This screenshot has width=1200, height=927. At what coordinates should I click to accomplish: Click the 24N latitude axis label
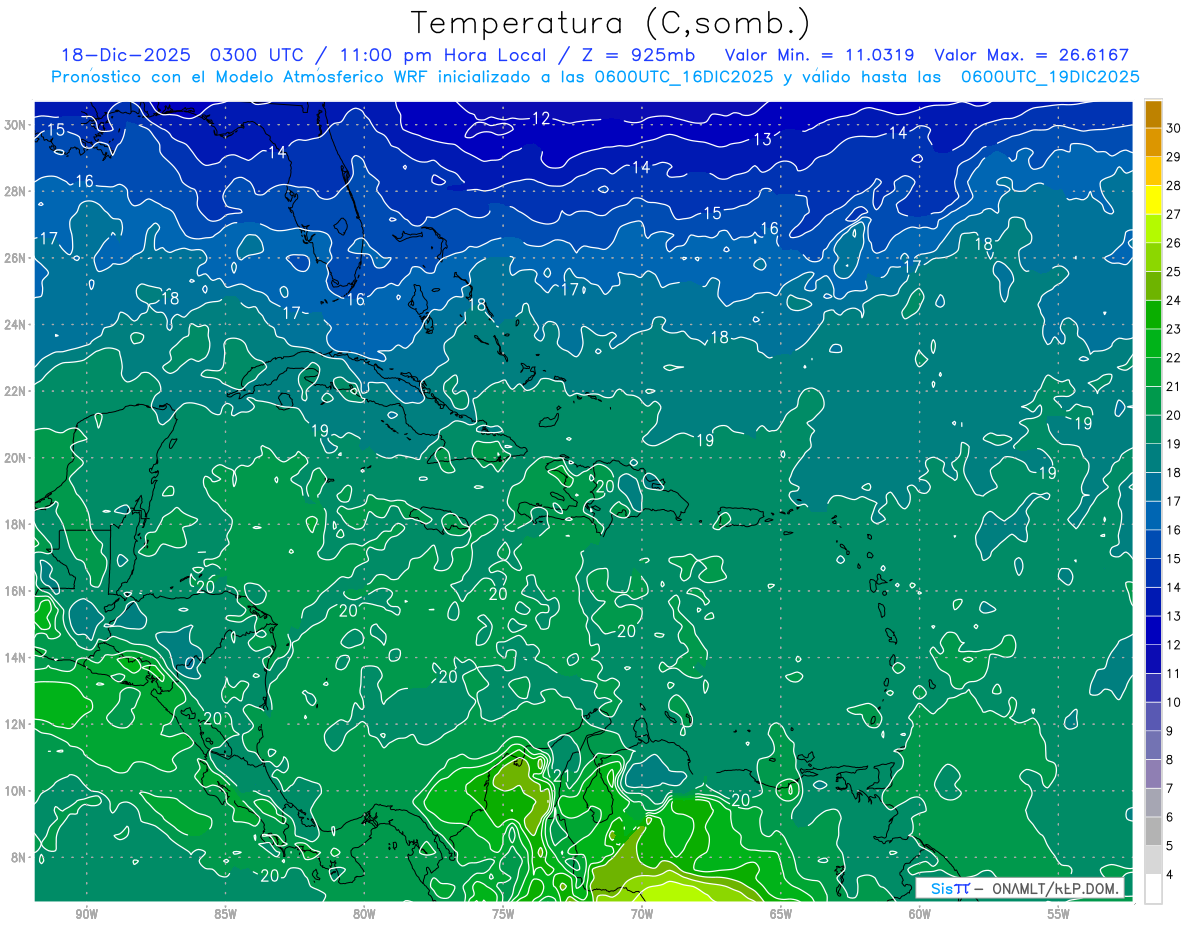tap(17, 325)
